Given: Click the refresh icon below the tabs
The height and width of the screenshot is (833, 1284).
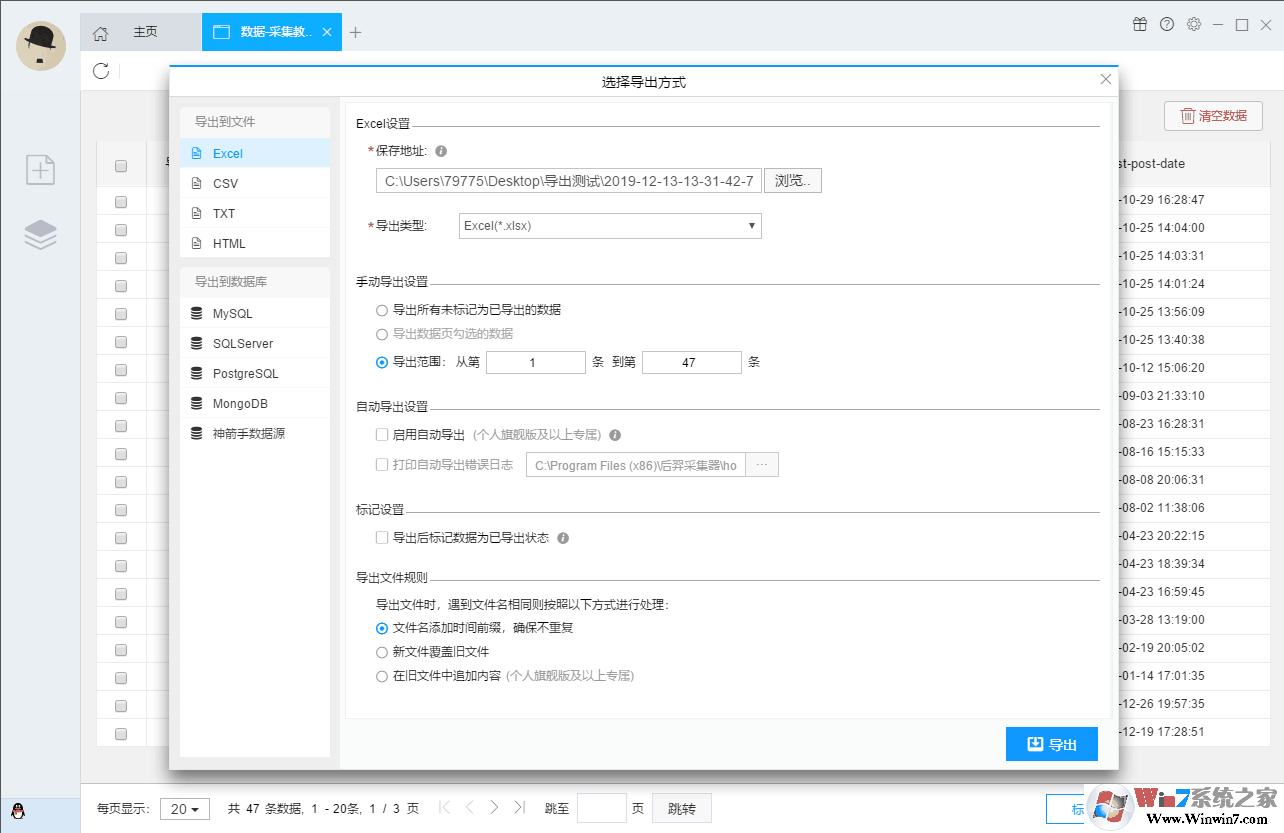Looking at the screenshot, I should [100, 71].
